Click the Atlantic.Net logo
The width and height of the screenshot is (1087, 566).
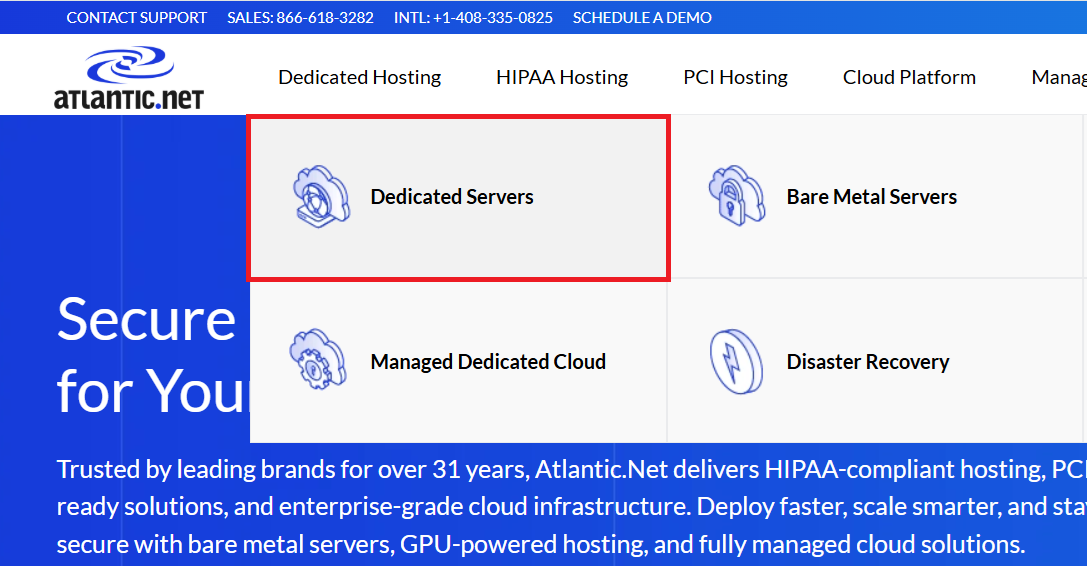(x=129, y=78)
